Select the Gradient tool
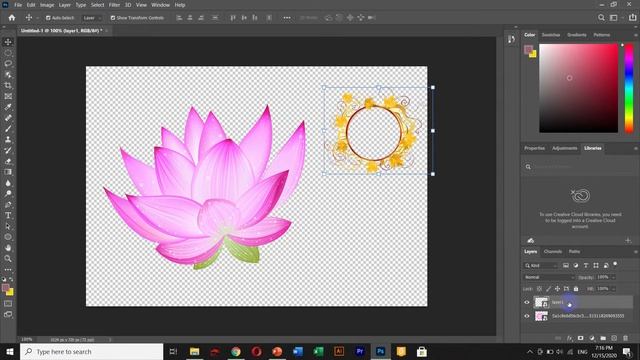 click(8, 172)
